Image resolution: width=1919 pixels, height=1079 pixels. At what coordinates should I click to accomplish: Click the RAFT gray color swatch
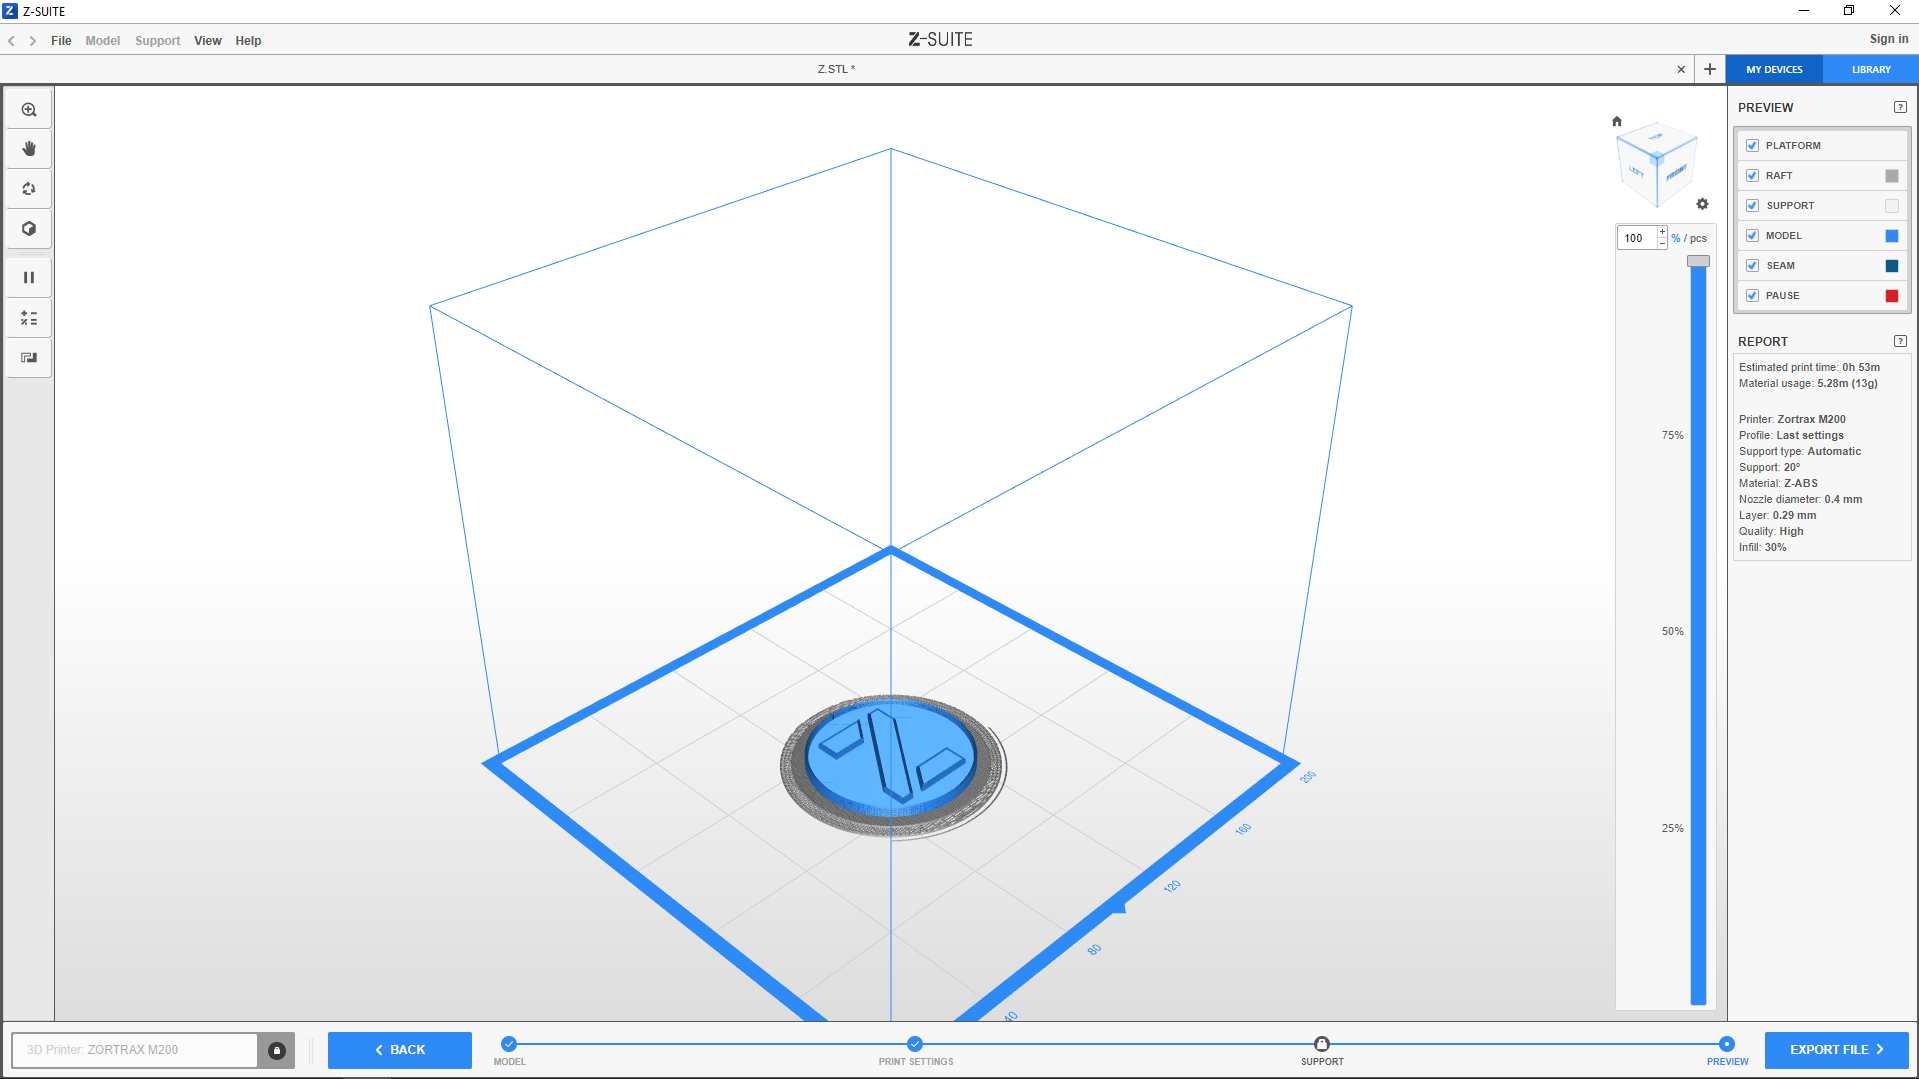[1892, 176]
